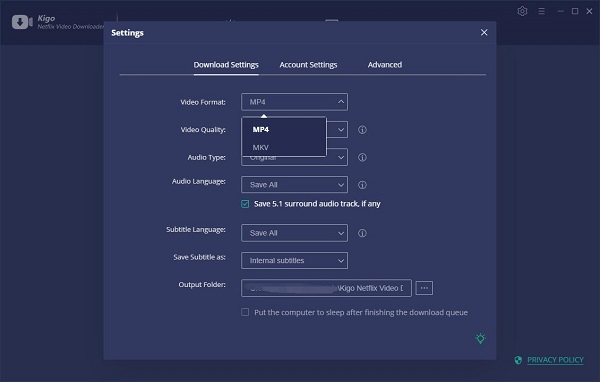Click the Kigo app logo icon
This screenshot has height=382, width=600.
(22, 22)
